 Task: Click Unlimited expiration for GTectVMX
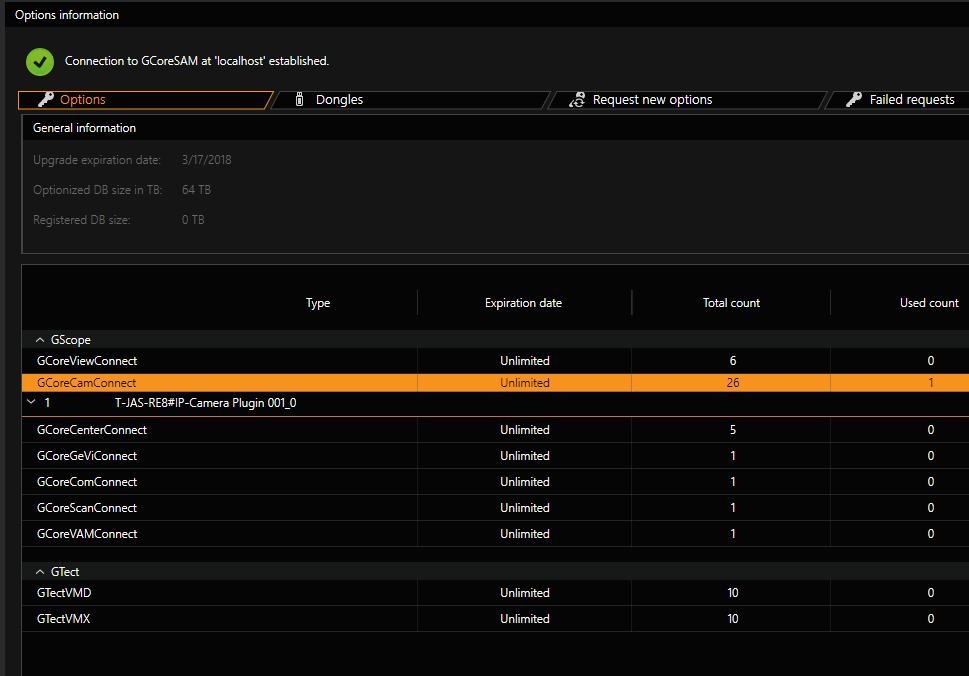(x=525, y=619)
